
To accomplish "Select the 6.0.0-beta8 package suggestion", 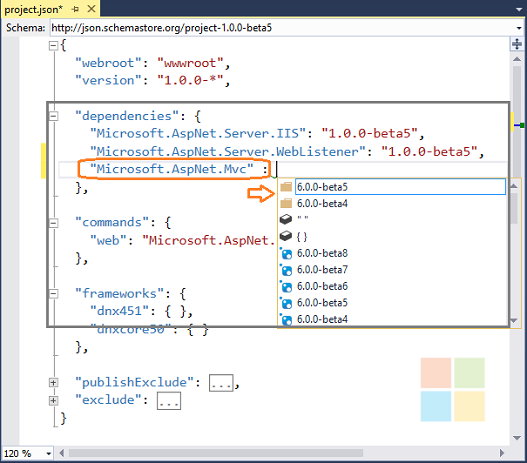I will (392, 253).
